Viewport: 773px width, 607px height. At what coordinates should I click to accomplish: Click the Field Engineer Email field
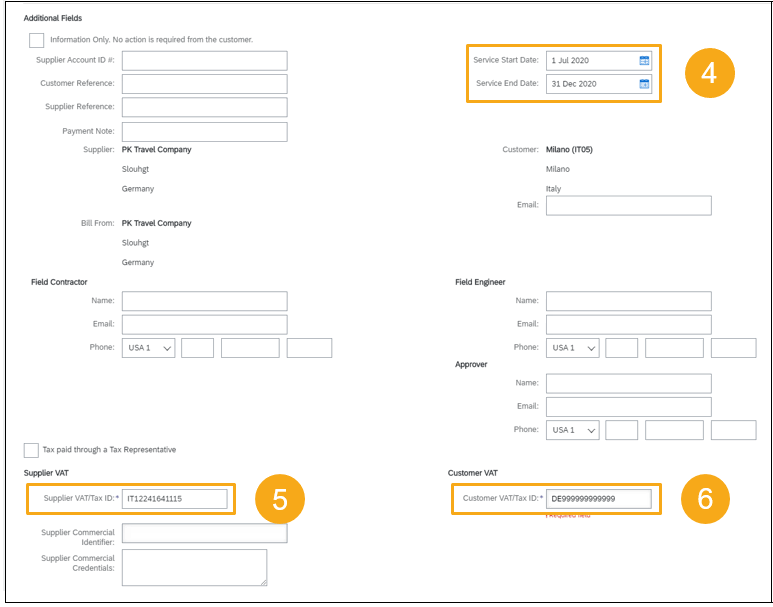[629, 324]
